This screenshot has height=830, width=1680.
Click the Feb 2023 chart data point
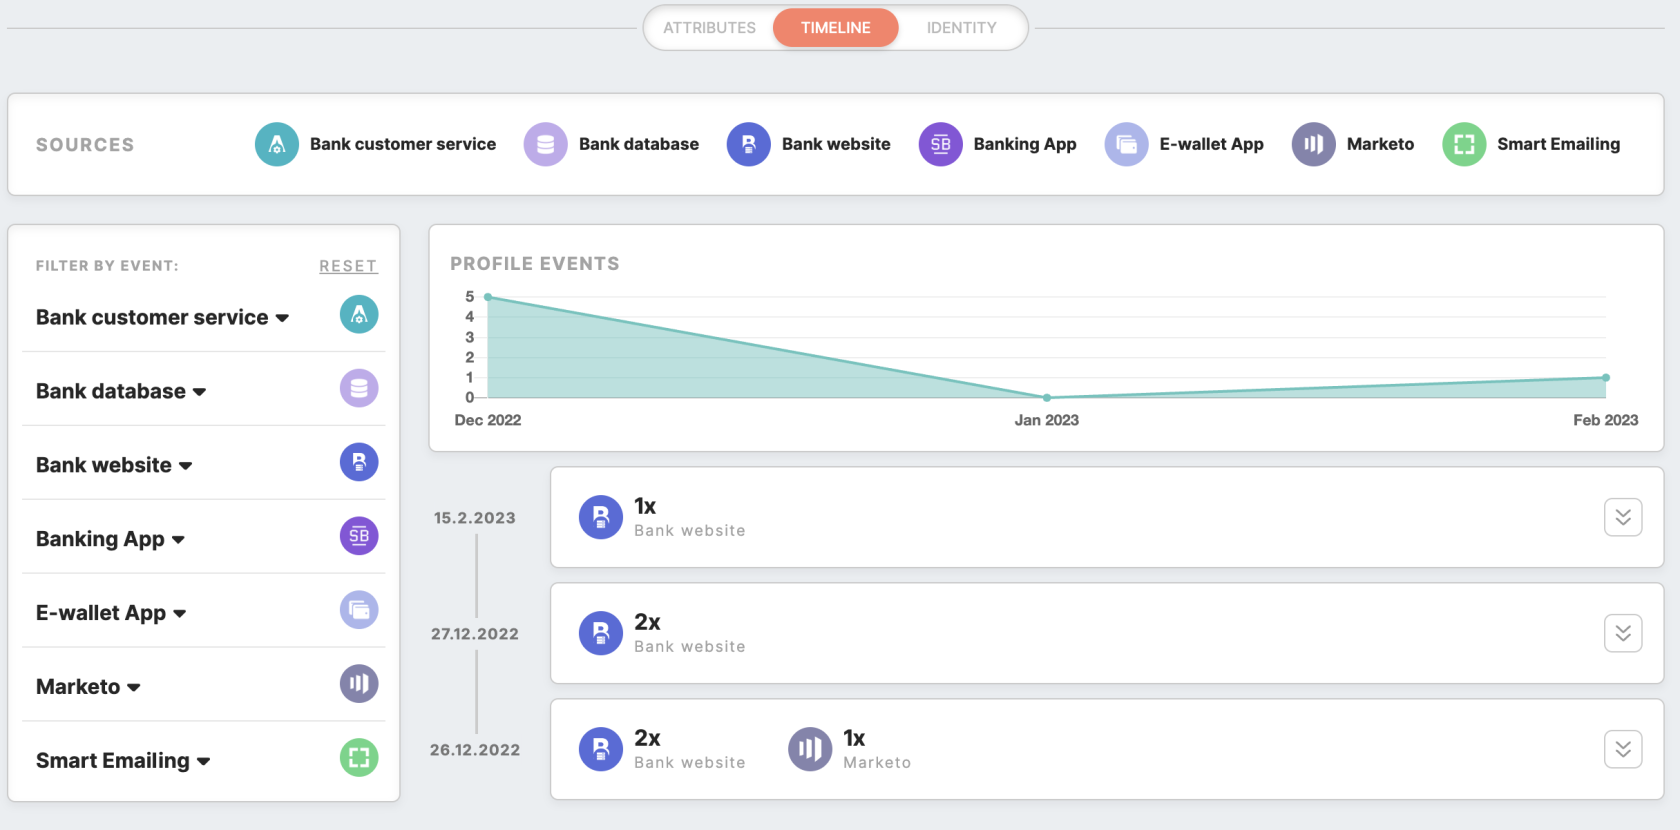[1606, 378]
